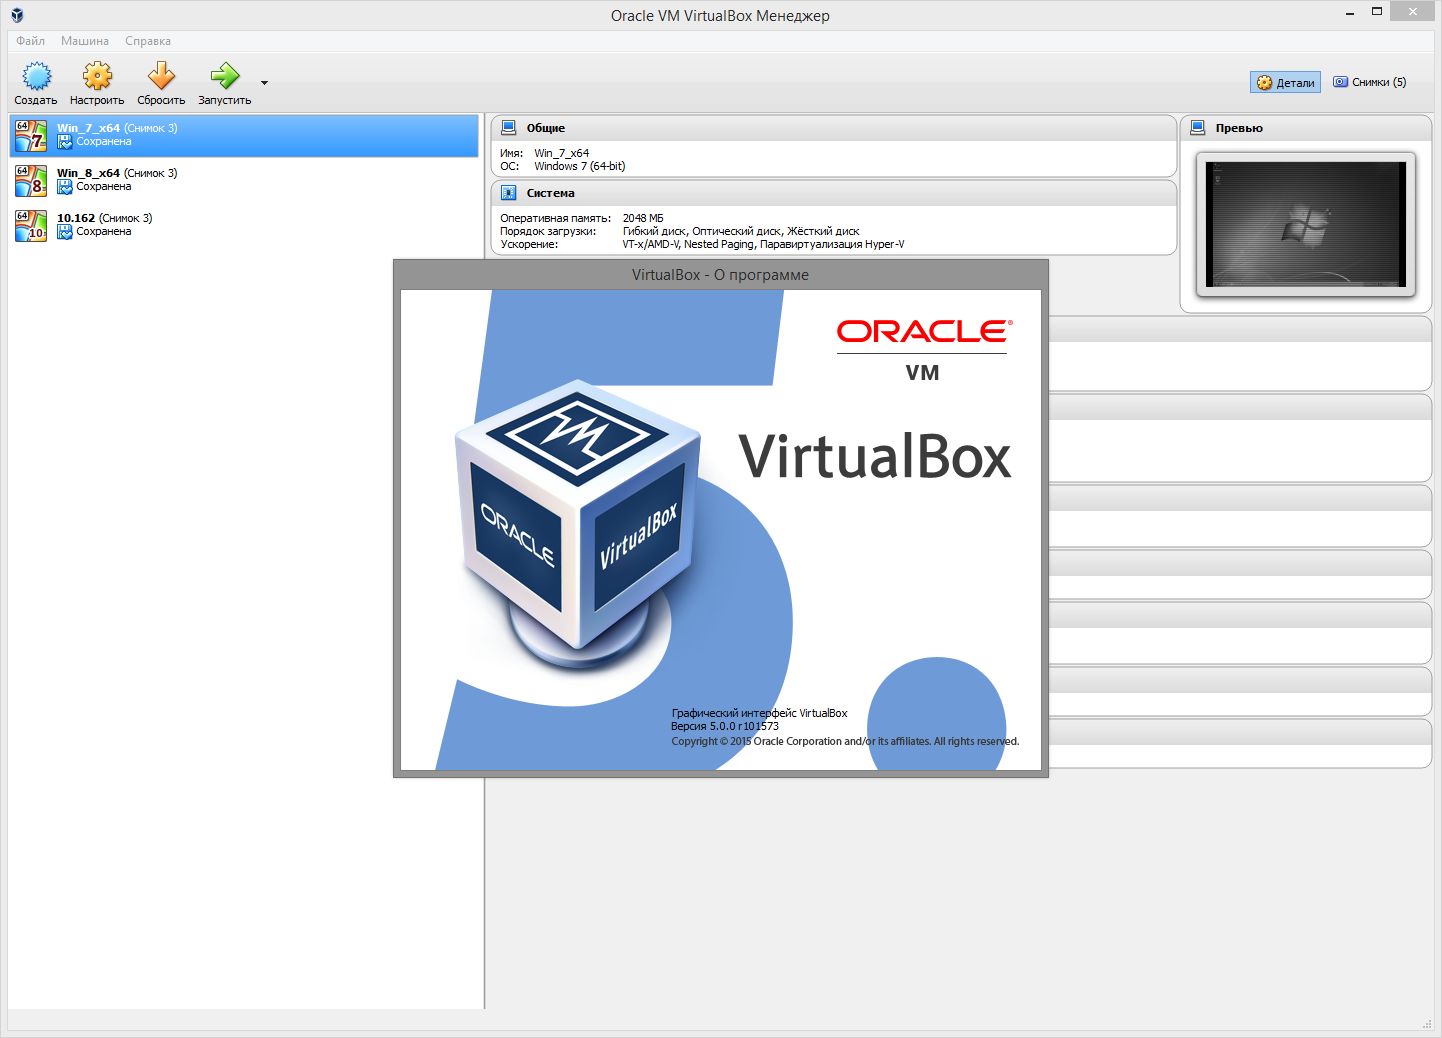Click saved-state icon under 10.162
Screen dimensions: 1442x1038
65,232
